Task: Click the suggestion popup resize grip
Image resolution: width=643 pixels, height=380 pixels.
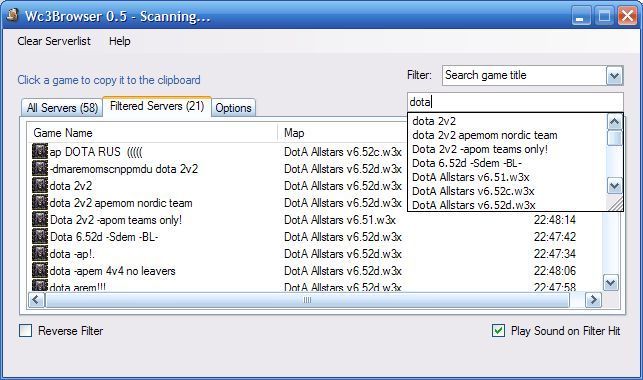Action: (x=615, y=204)
